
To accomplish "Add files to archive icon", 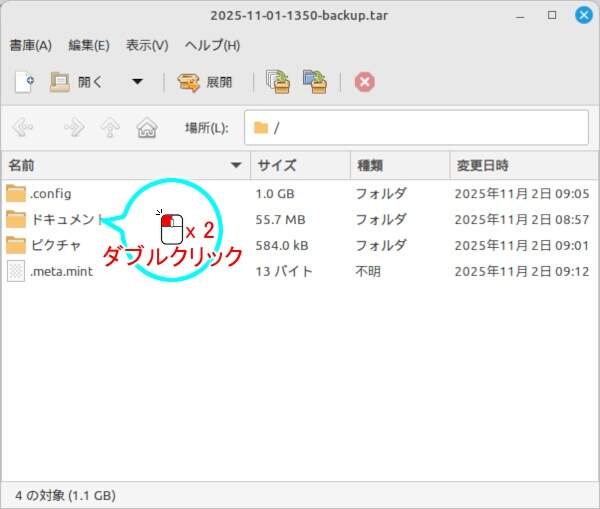I will pyautogui.click(x=278, y=82).
